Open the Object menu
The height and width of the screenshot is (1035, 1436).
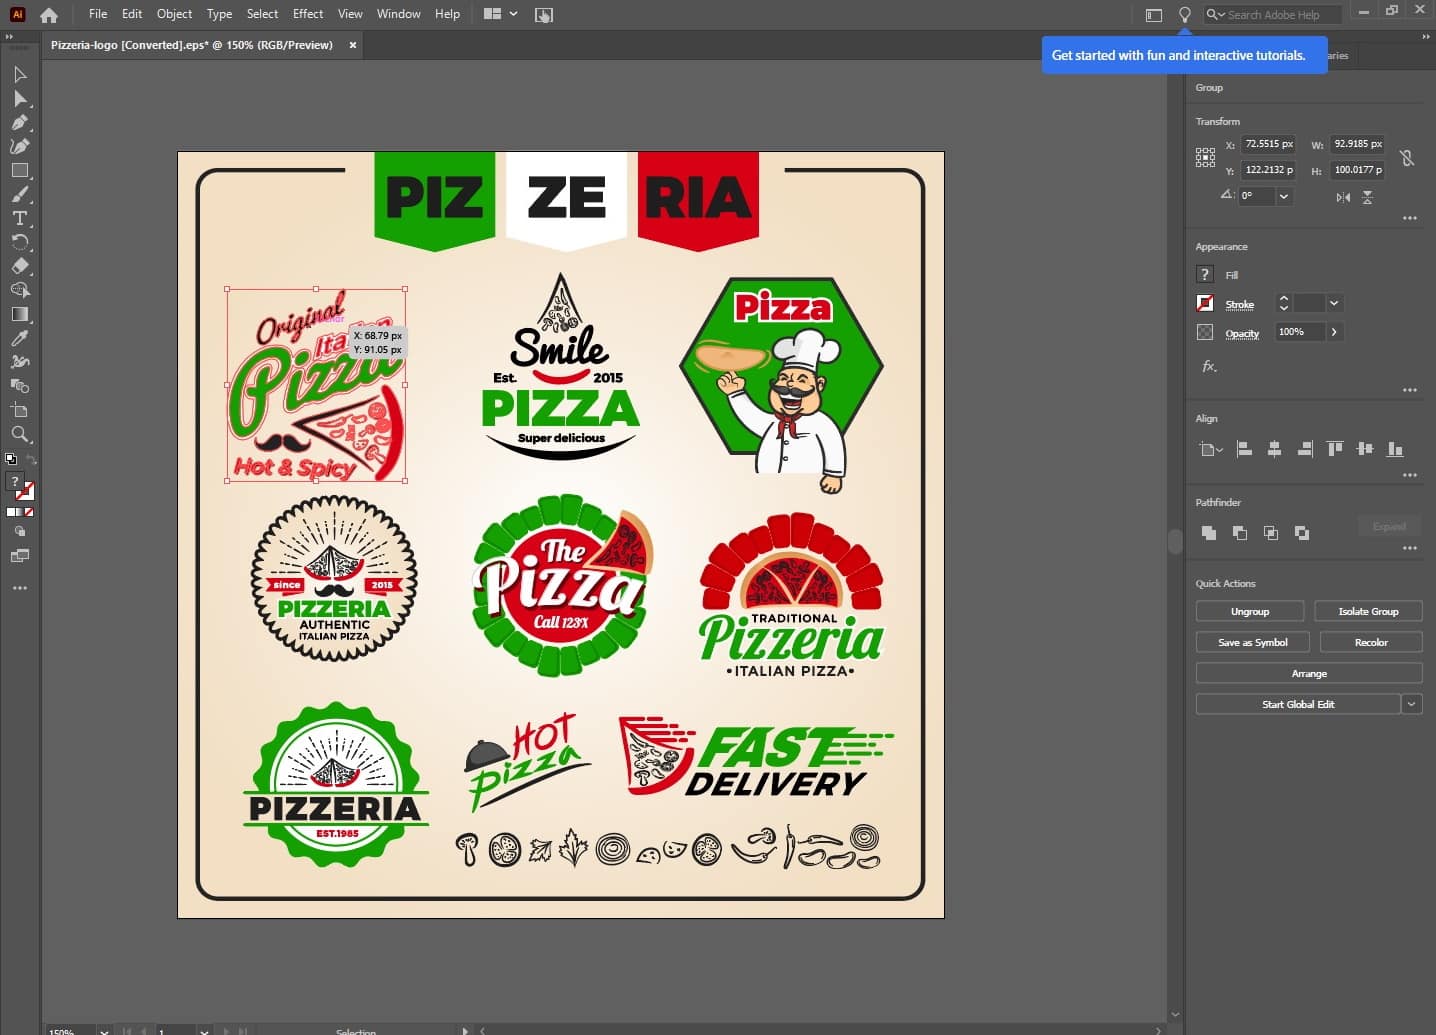pyautogui.click(x=174, y=14)
